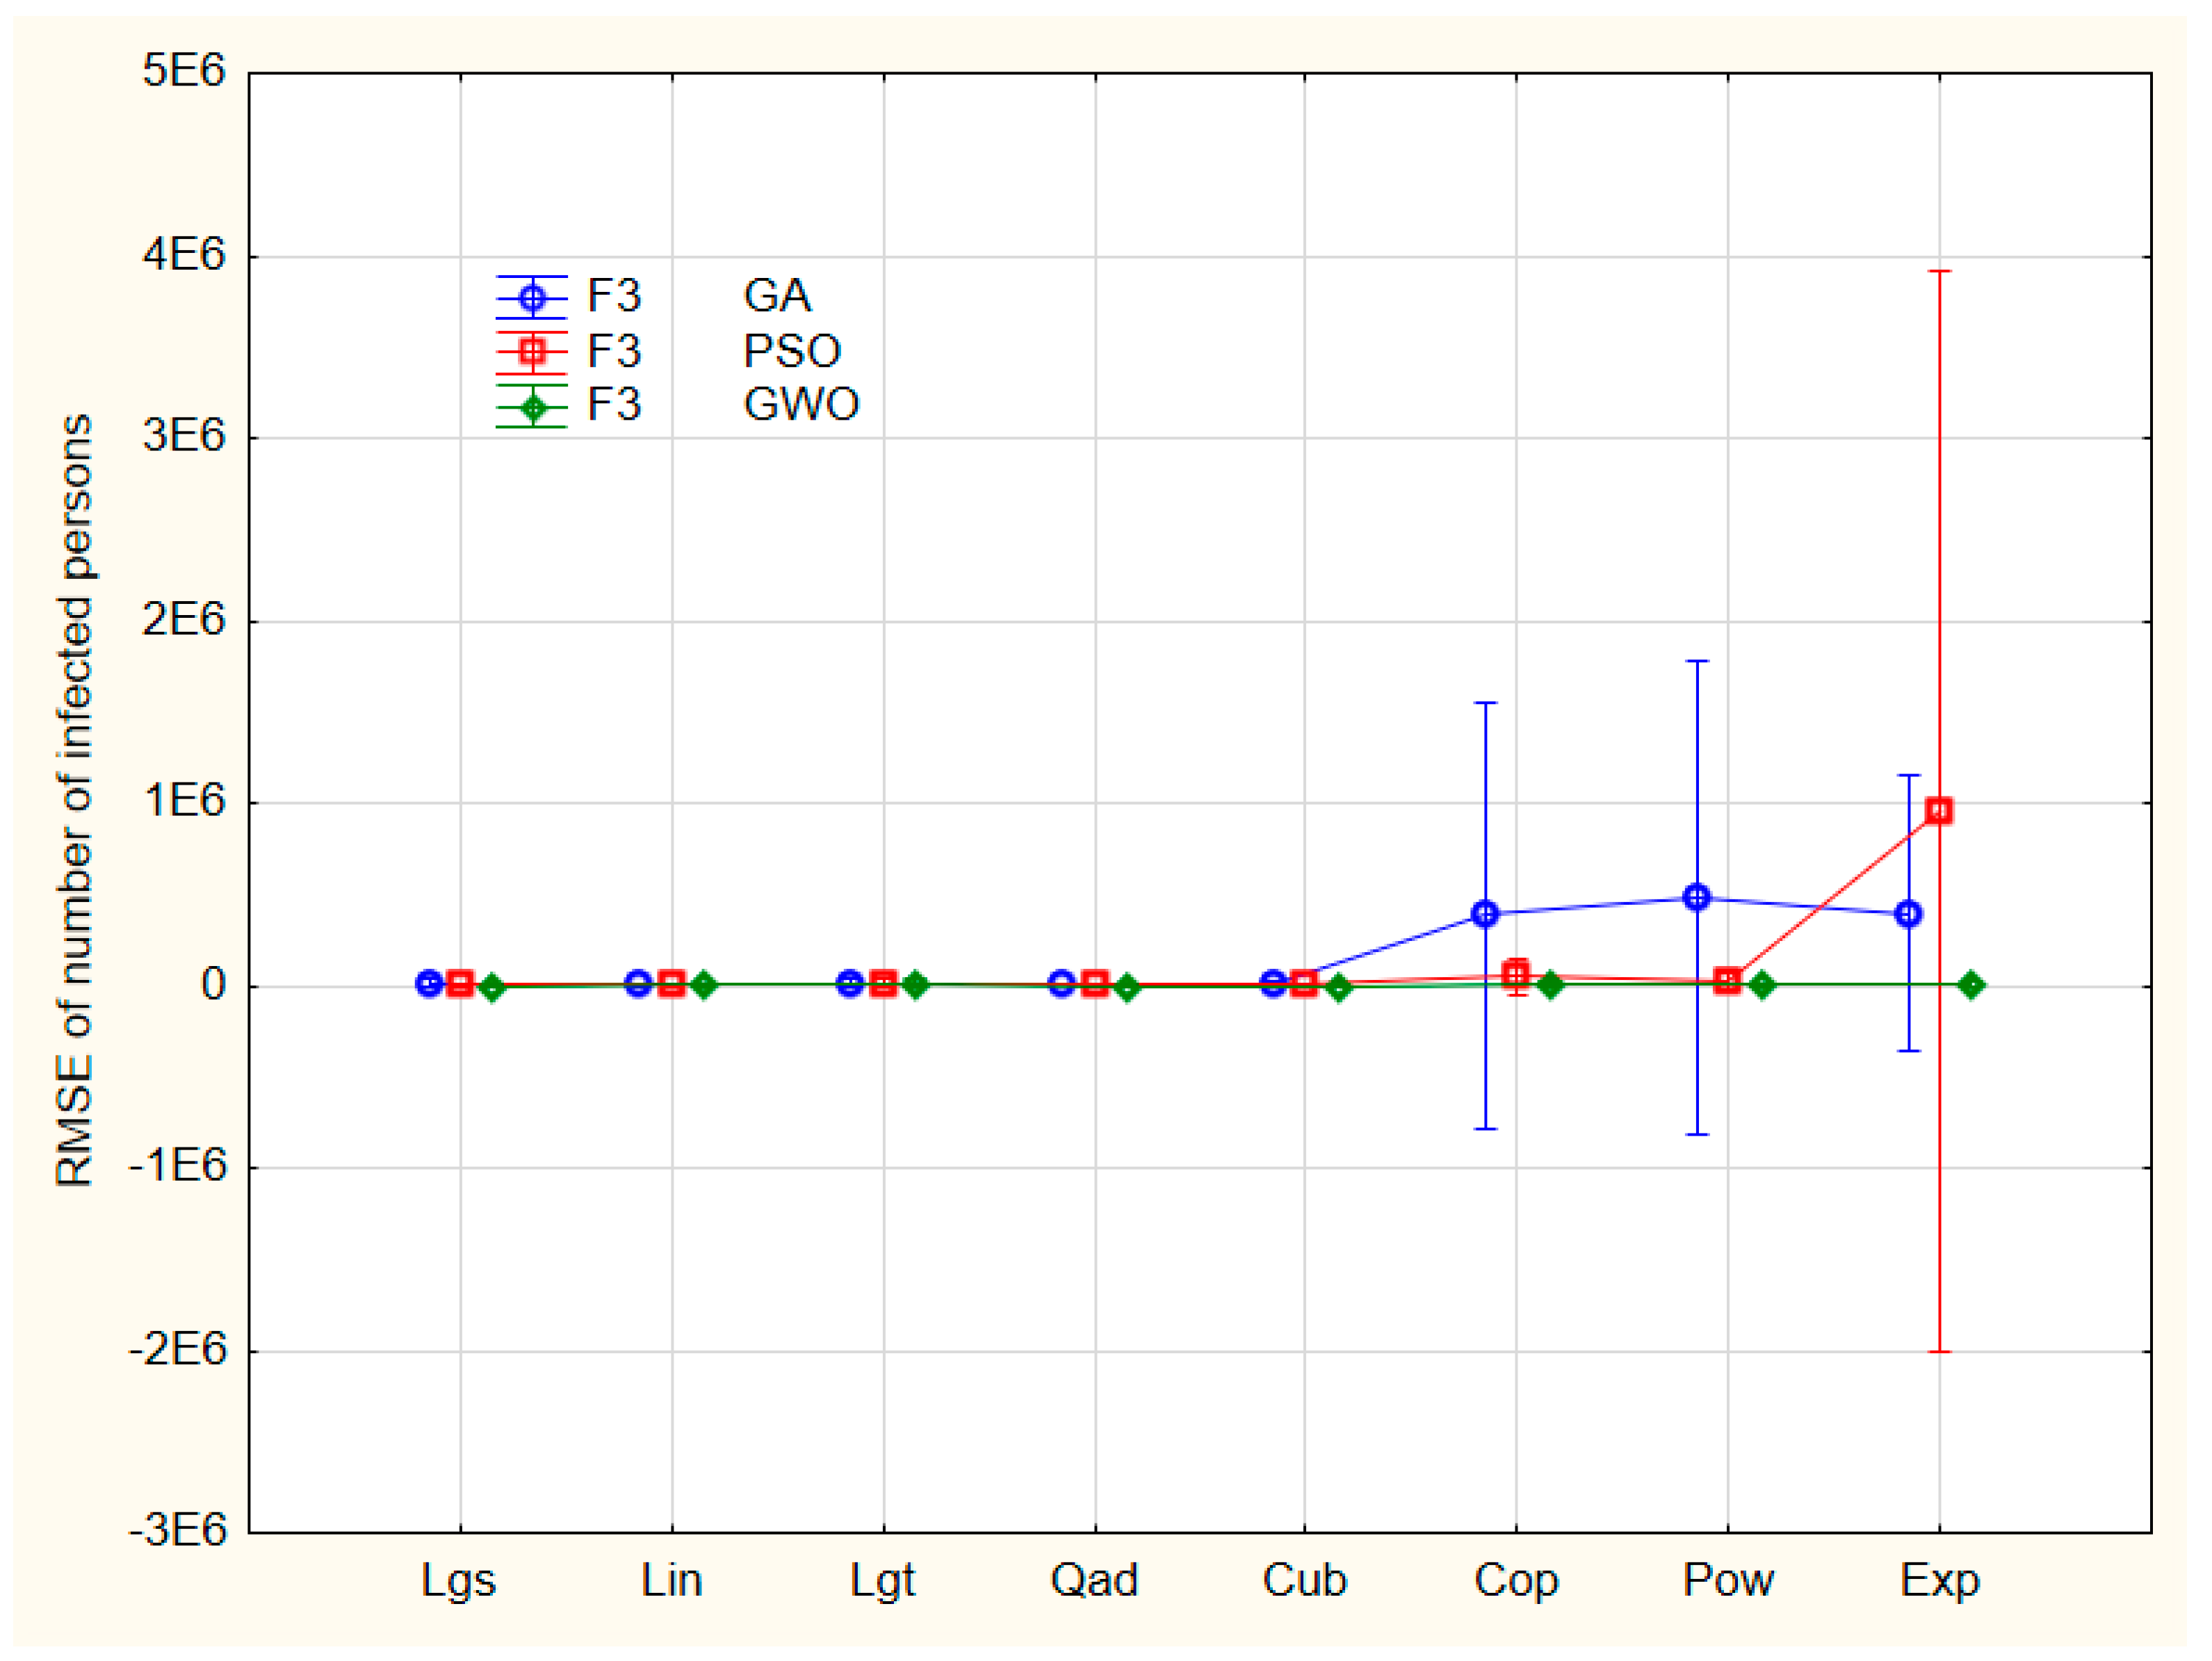Click the Cub x-axis label
This screenshot has height=1661, width=2212.
1304,1579
